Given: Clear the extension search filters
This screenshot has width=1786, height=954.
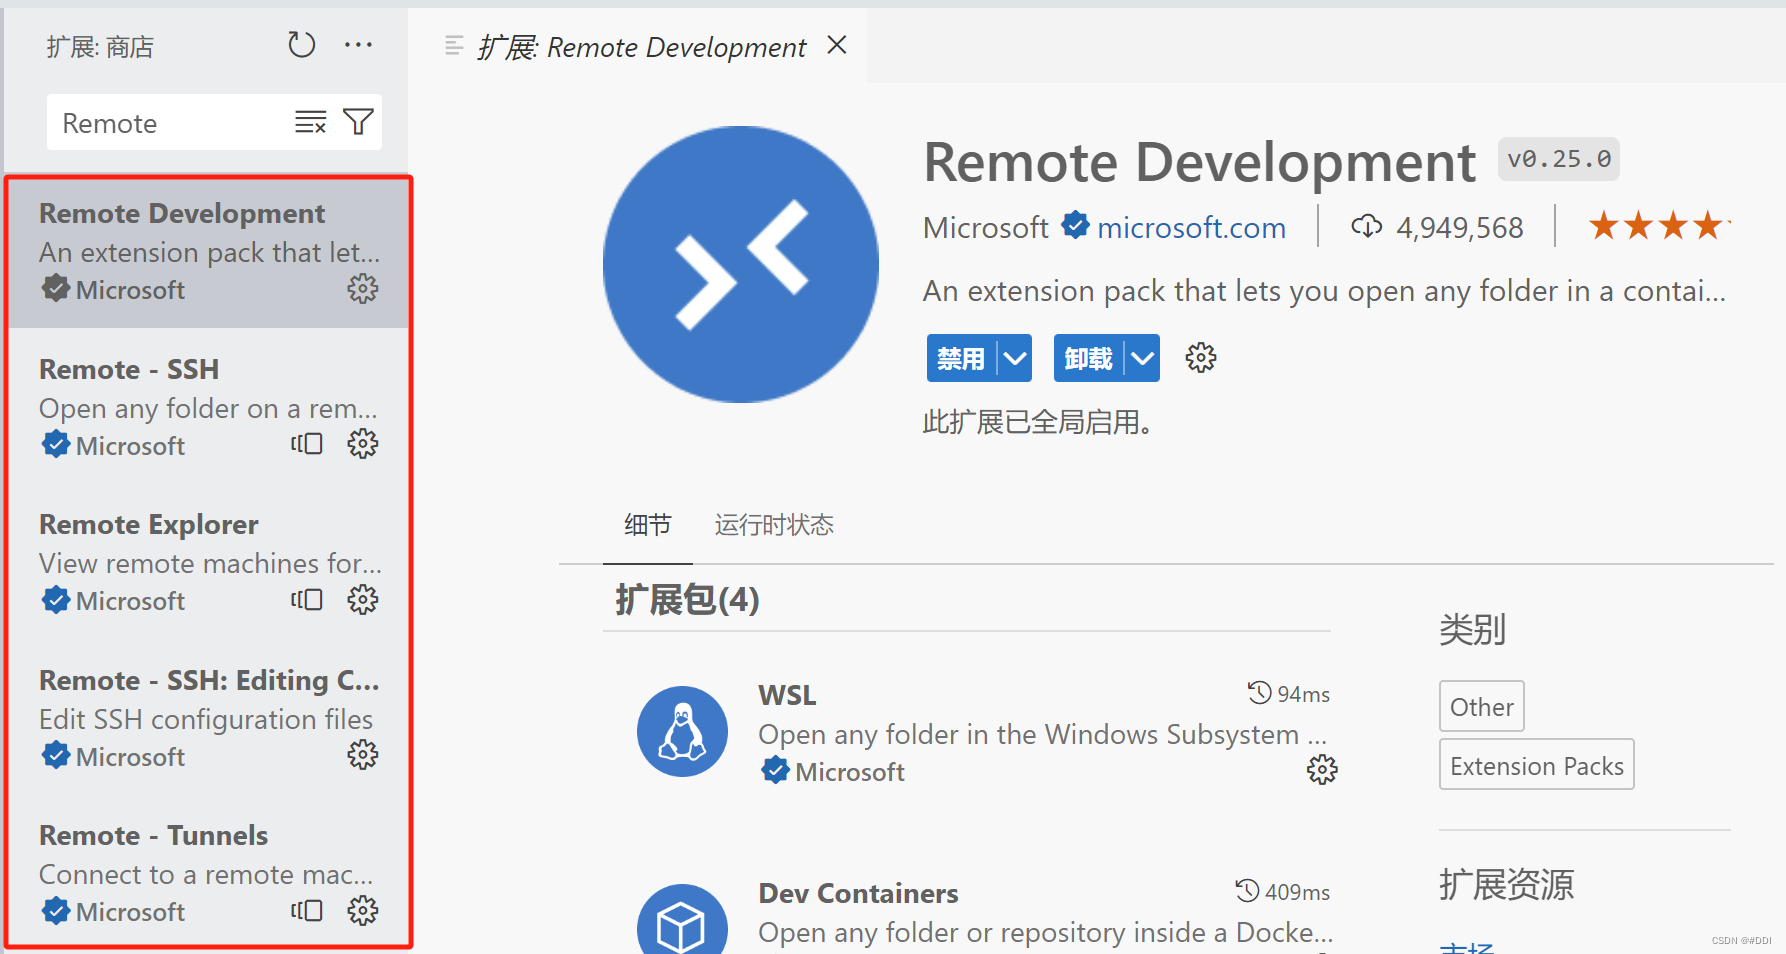Looking at the screenshot, I should pyautogui.click(x=310, y=122).
